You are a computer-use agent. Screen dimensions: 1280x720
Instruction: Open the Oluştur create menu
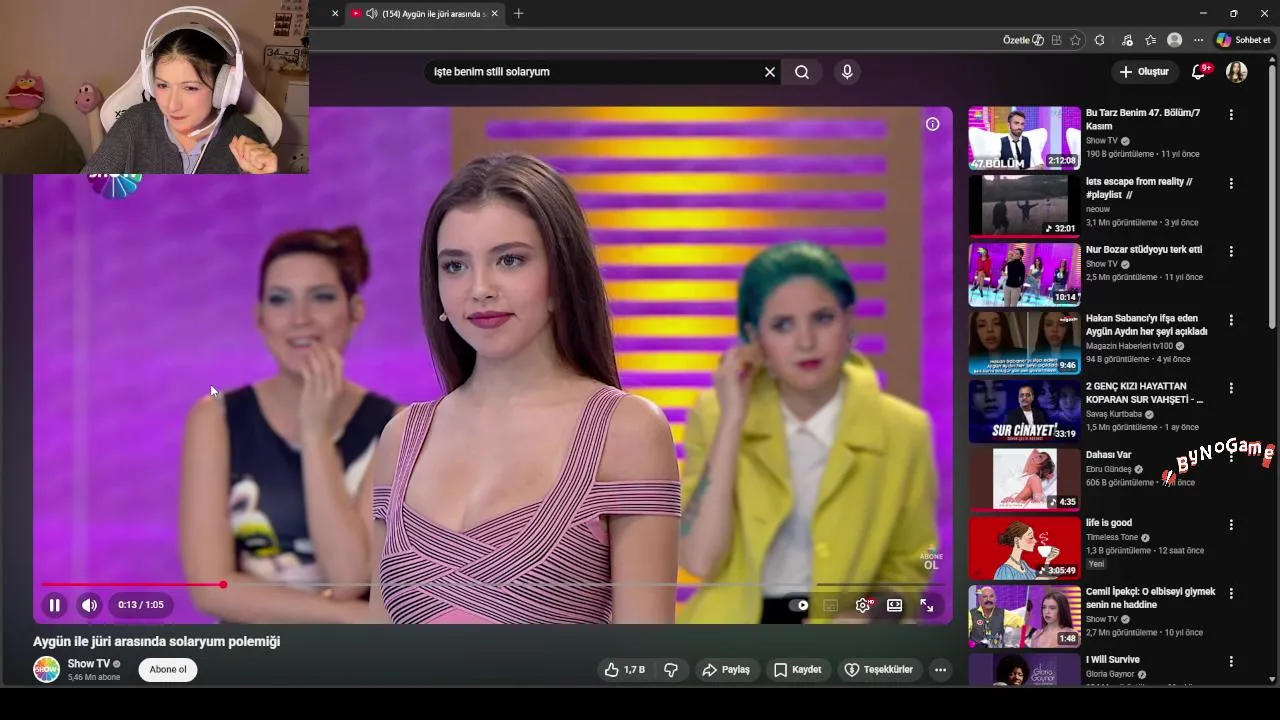click(1144, 72)
